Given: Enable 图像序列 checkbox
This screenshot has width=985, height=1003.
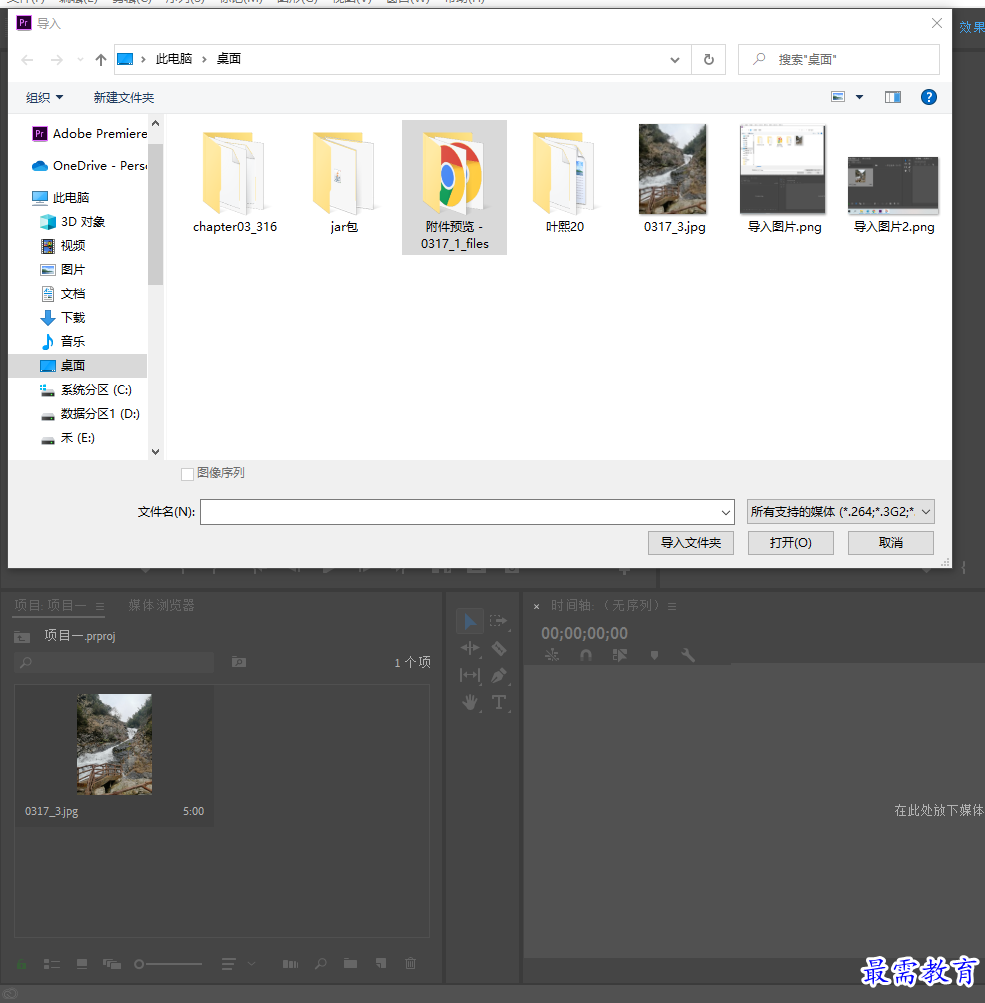Looking at the screenshot, I should point(187,474).
